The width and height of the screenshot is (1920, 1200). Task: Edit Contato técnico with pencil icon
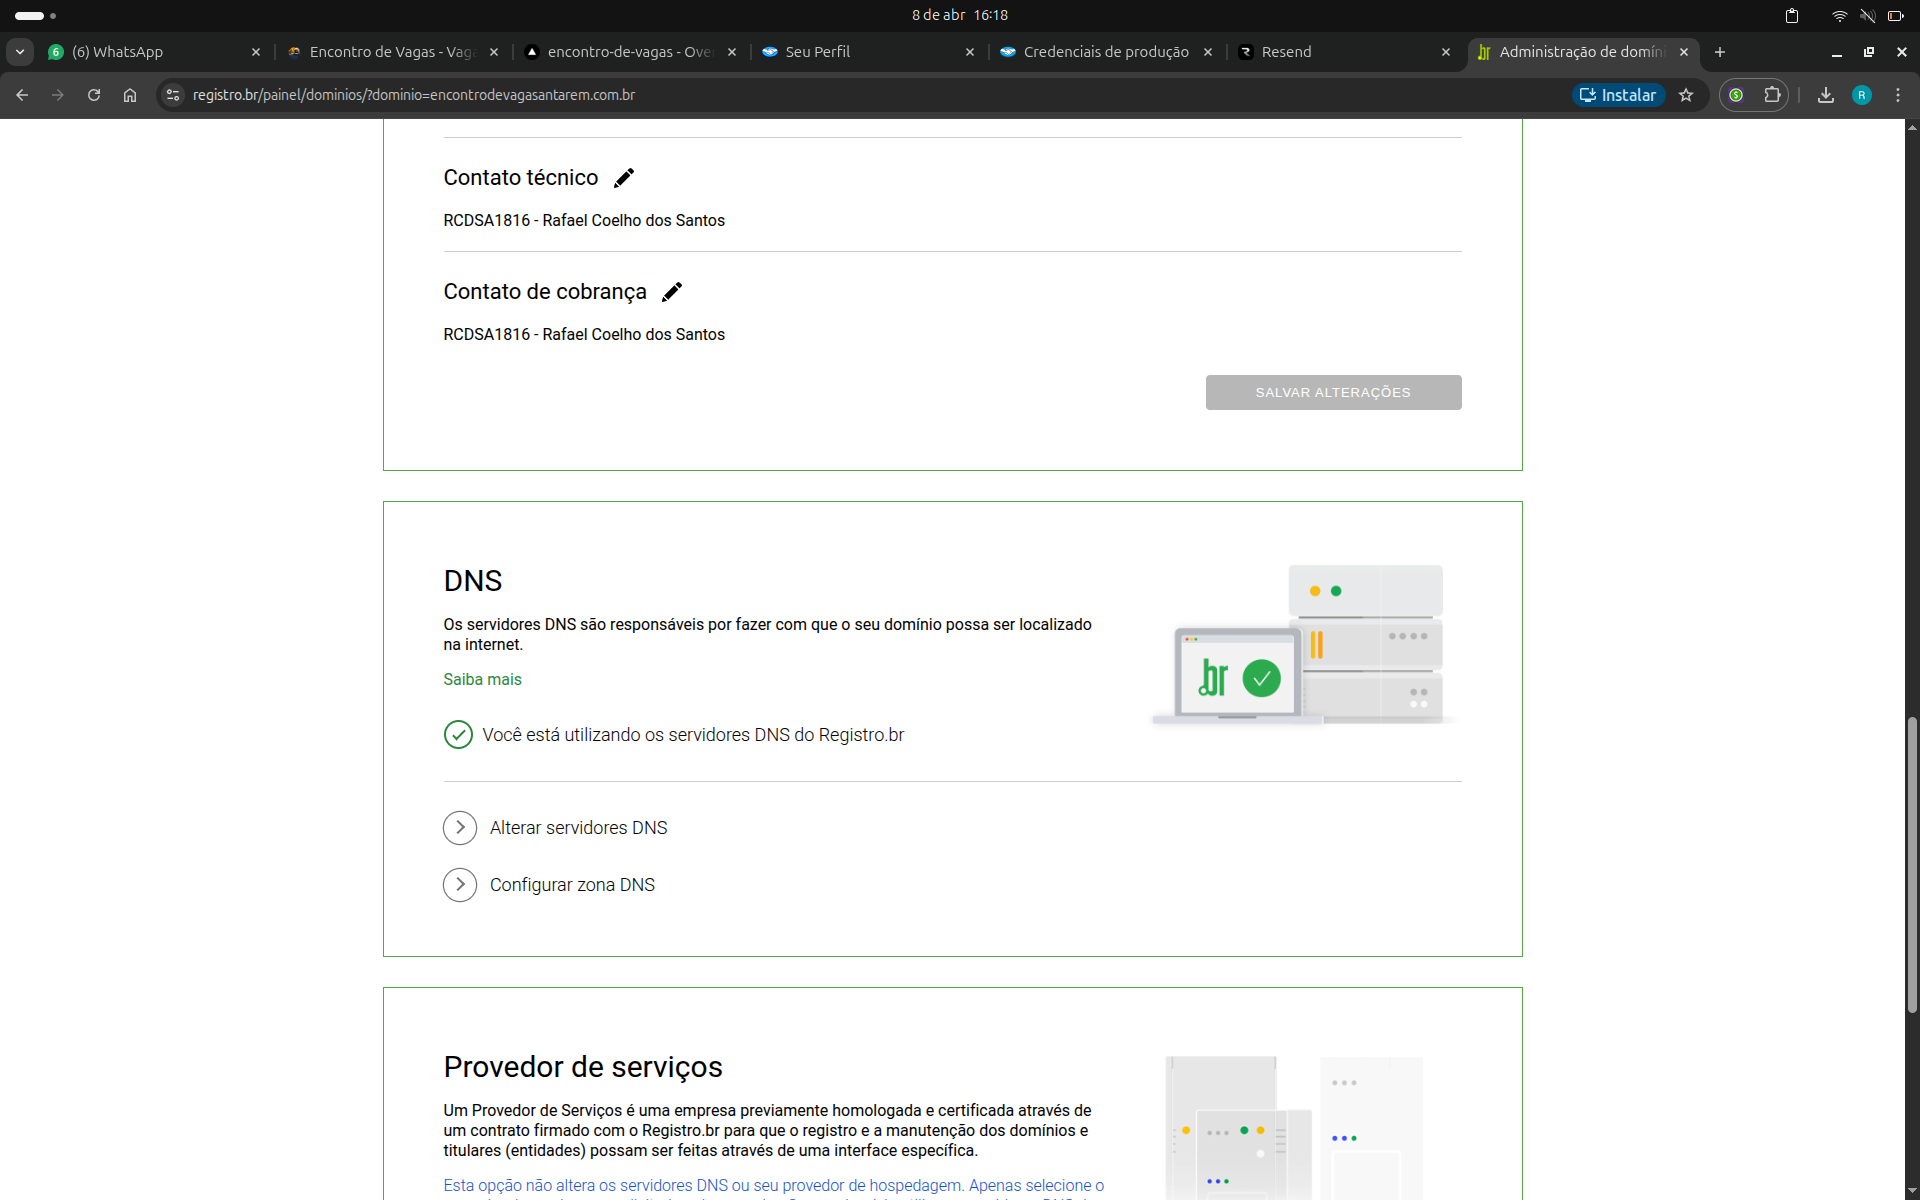pos(624,178)
